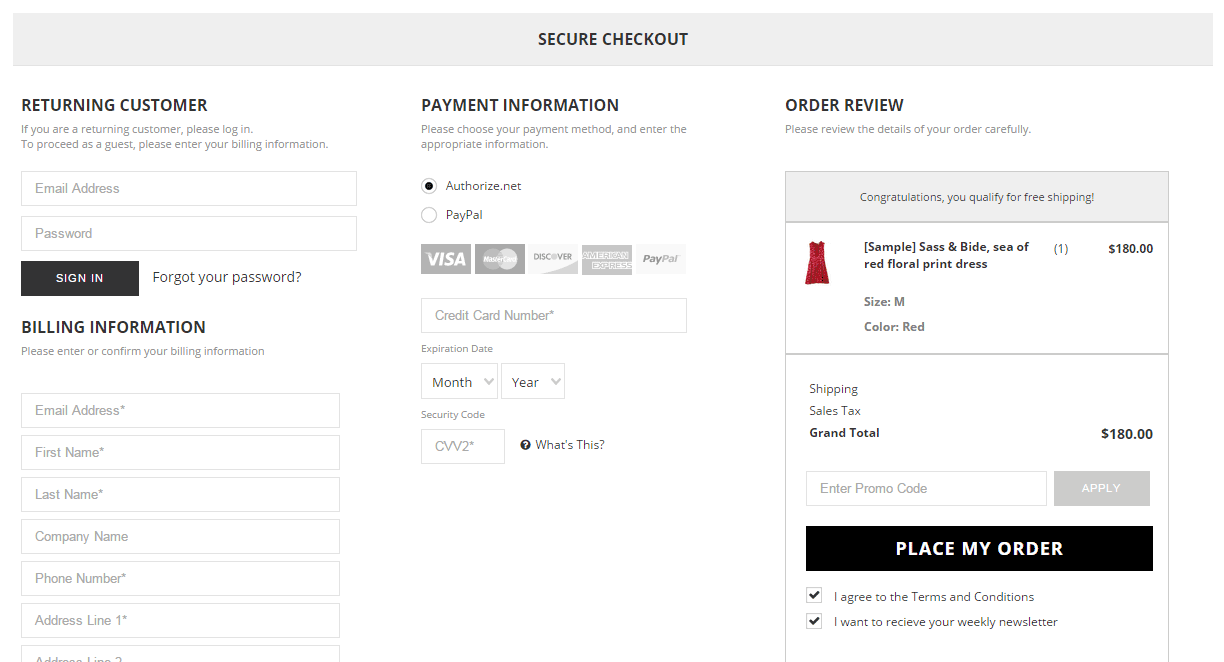
Task: Select the Authorize.net payment option
Action: [x=429, y=186]
